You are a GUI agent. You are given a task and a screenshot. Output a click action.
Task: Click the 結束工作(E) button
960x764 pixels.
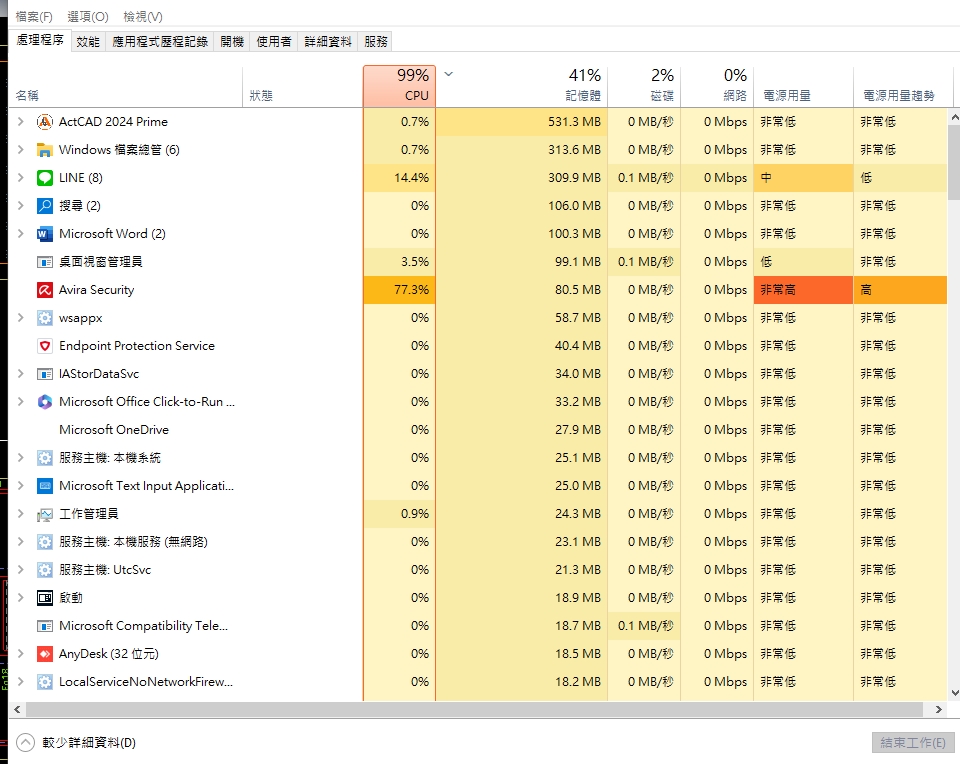coord(913,743)
